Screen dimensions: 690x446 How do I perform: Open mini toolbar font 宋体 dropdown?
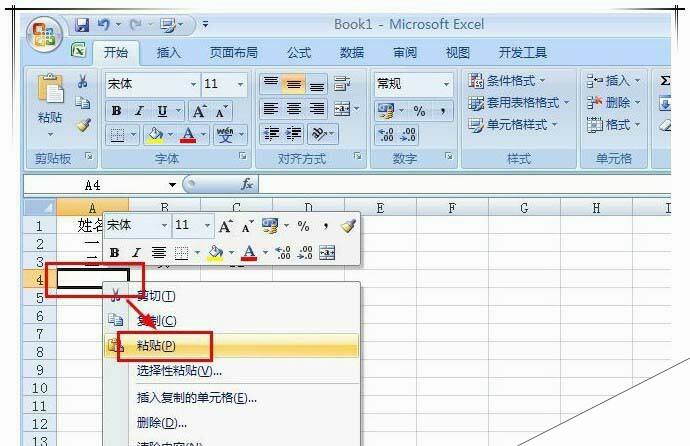(164, 225)
